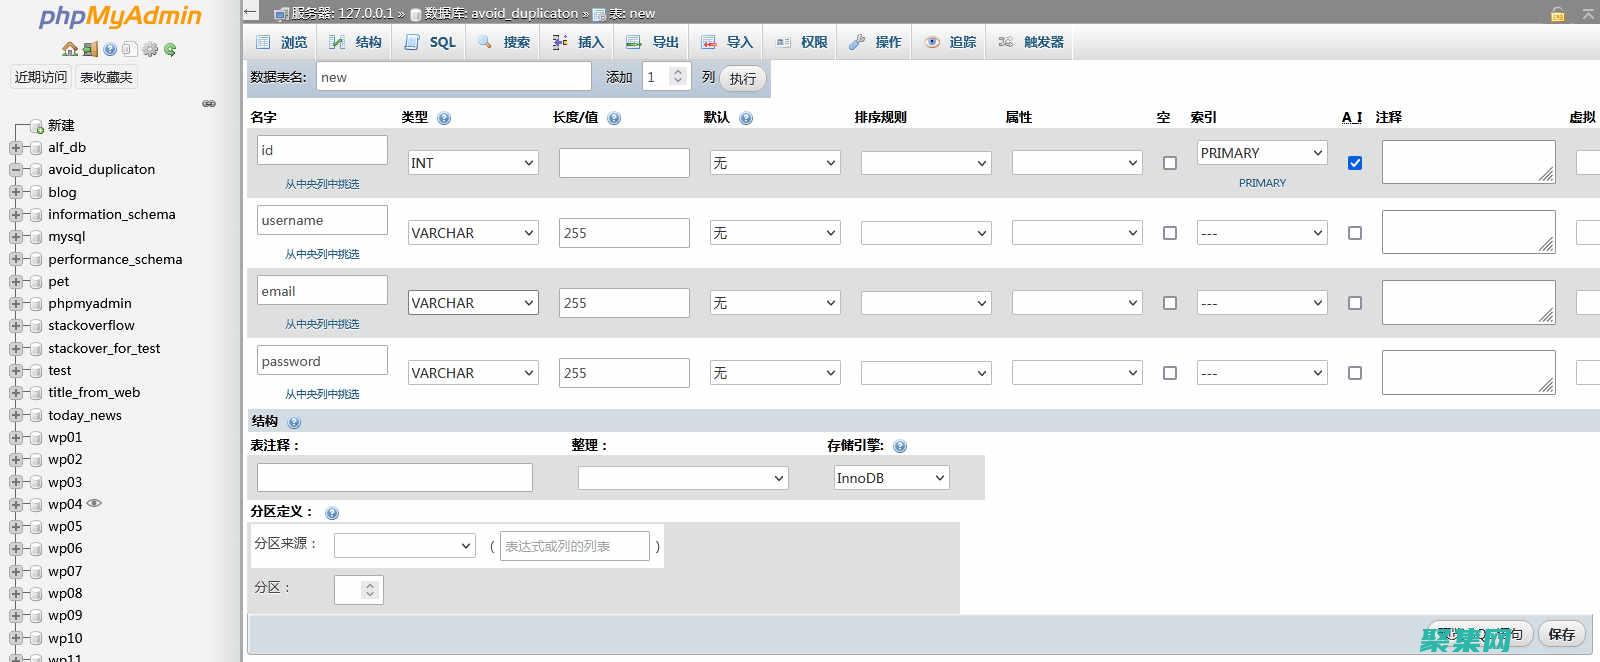Click the 表注释 table comment input field

pyautogui.click(x=395, y=478)
